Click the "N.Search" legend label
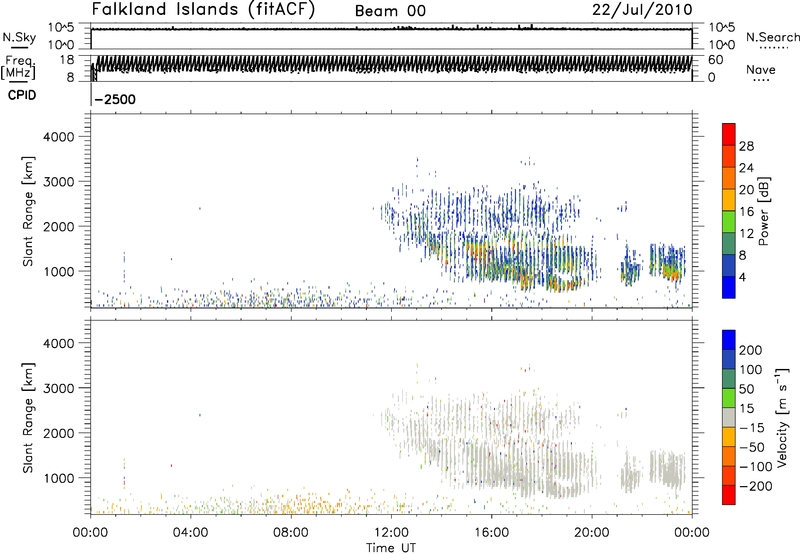Image resolution: width=800 pixels, height=554 pixels. [773, 37]
